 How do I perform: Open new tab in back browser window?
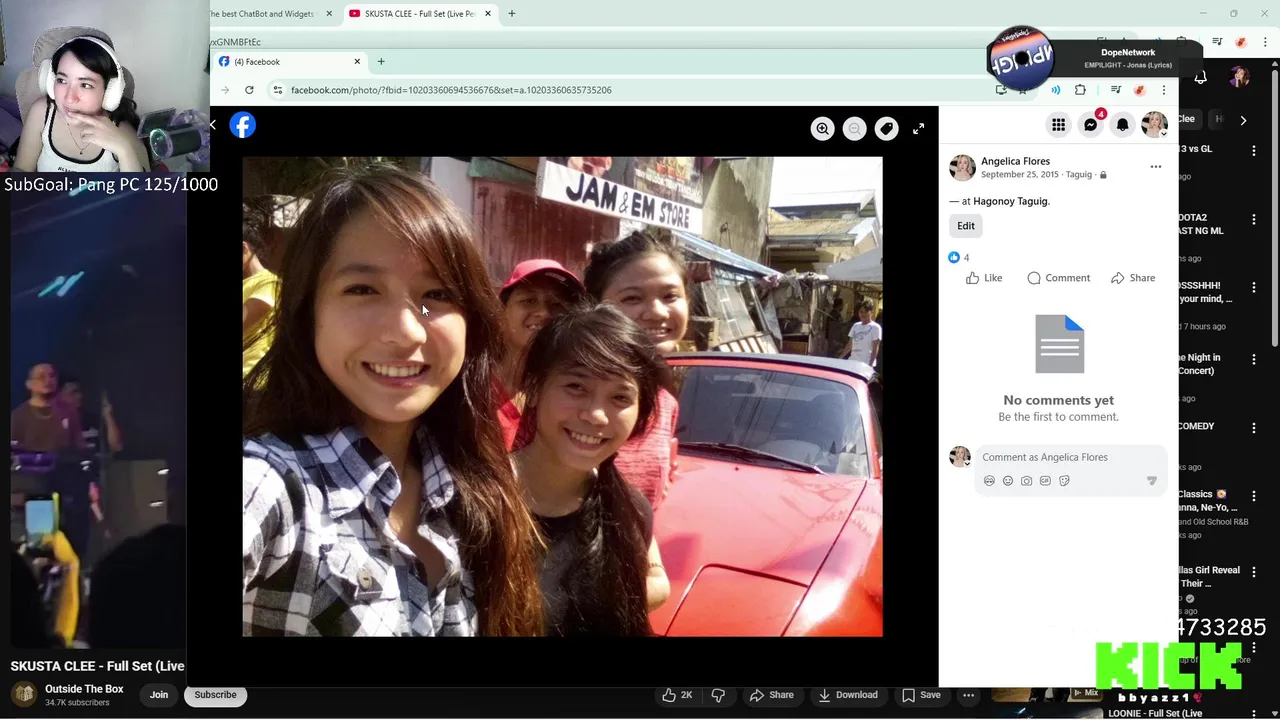511,14
